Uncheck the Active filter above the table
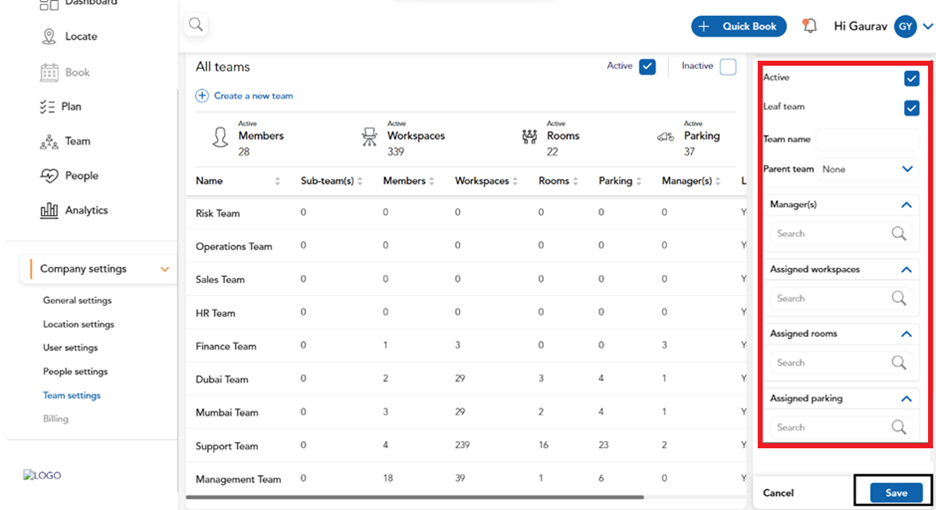The width and height of the screenshot is (936, 510). (x=647, y=67)
